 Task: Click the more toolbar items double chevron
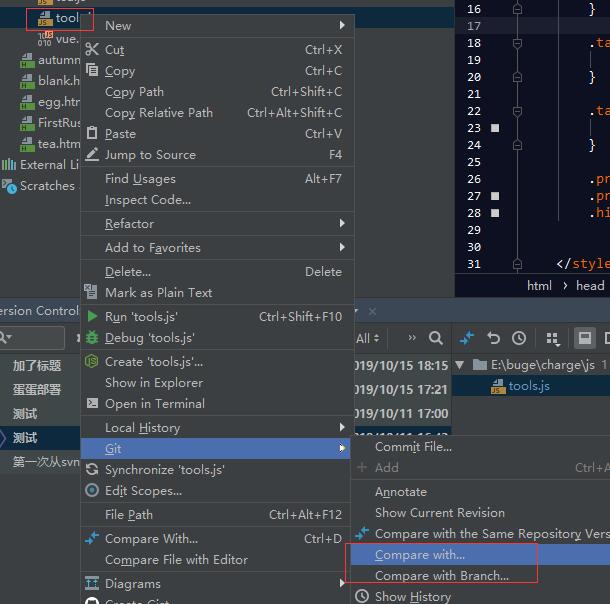click(x=412, y=338)
